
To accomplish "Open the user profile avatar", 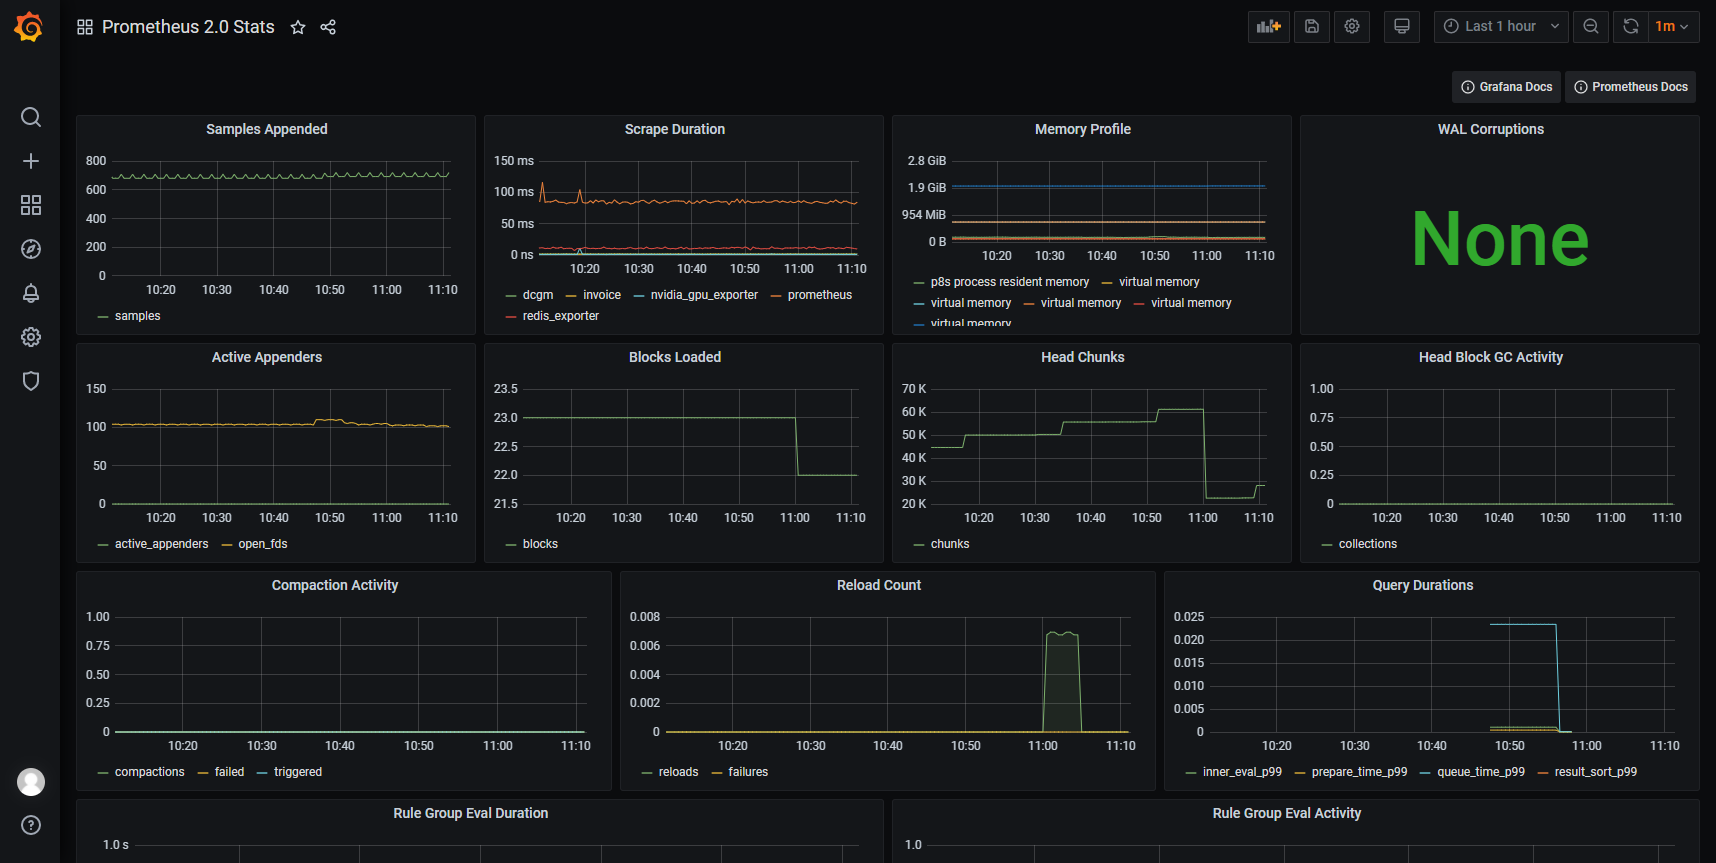I will [x=31, y=782].
